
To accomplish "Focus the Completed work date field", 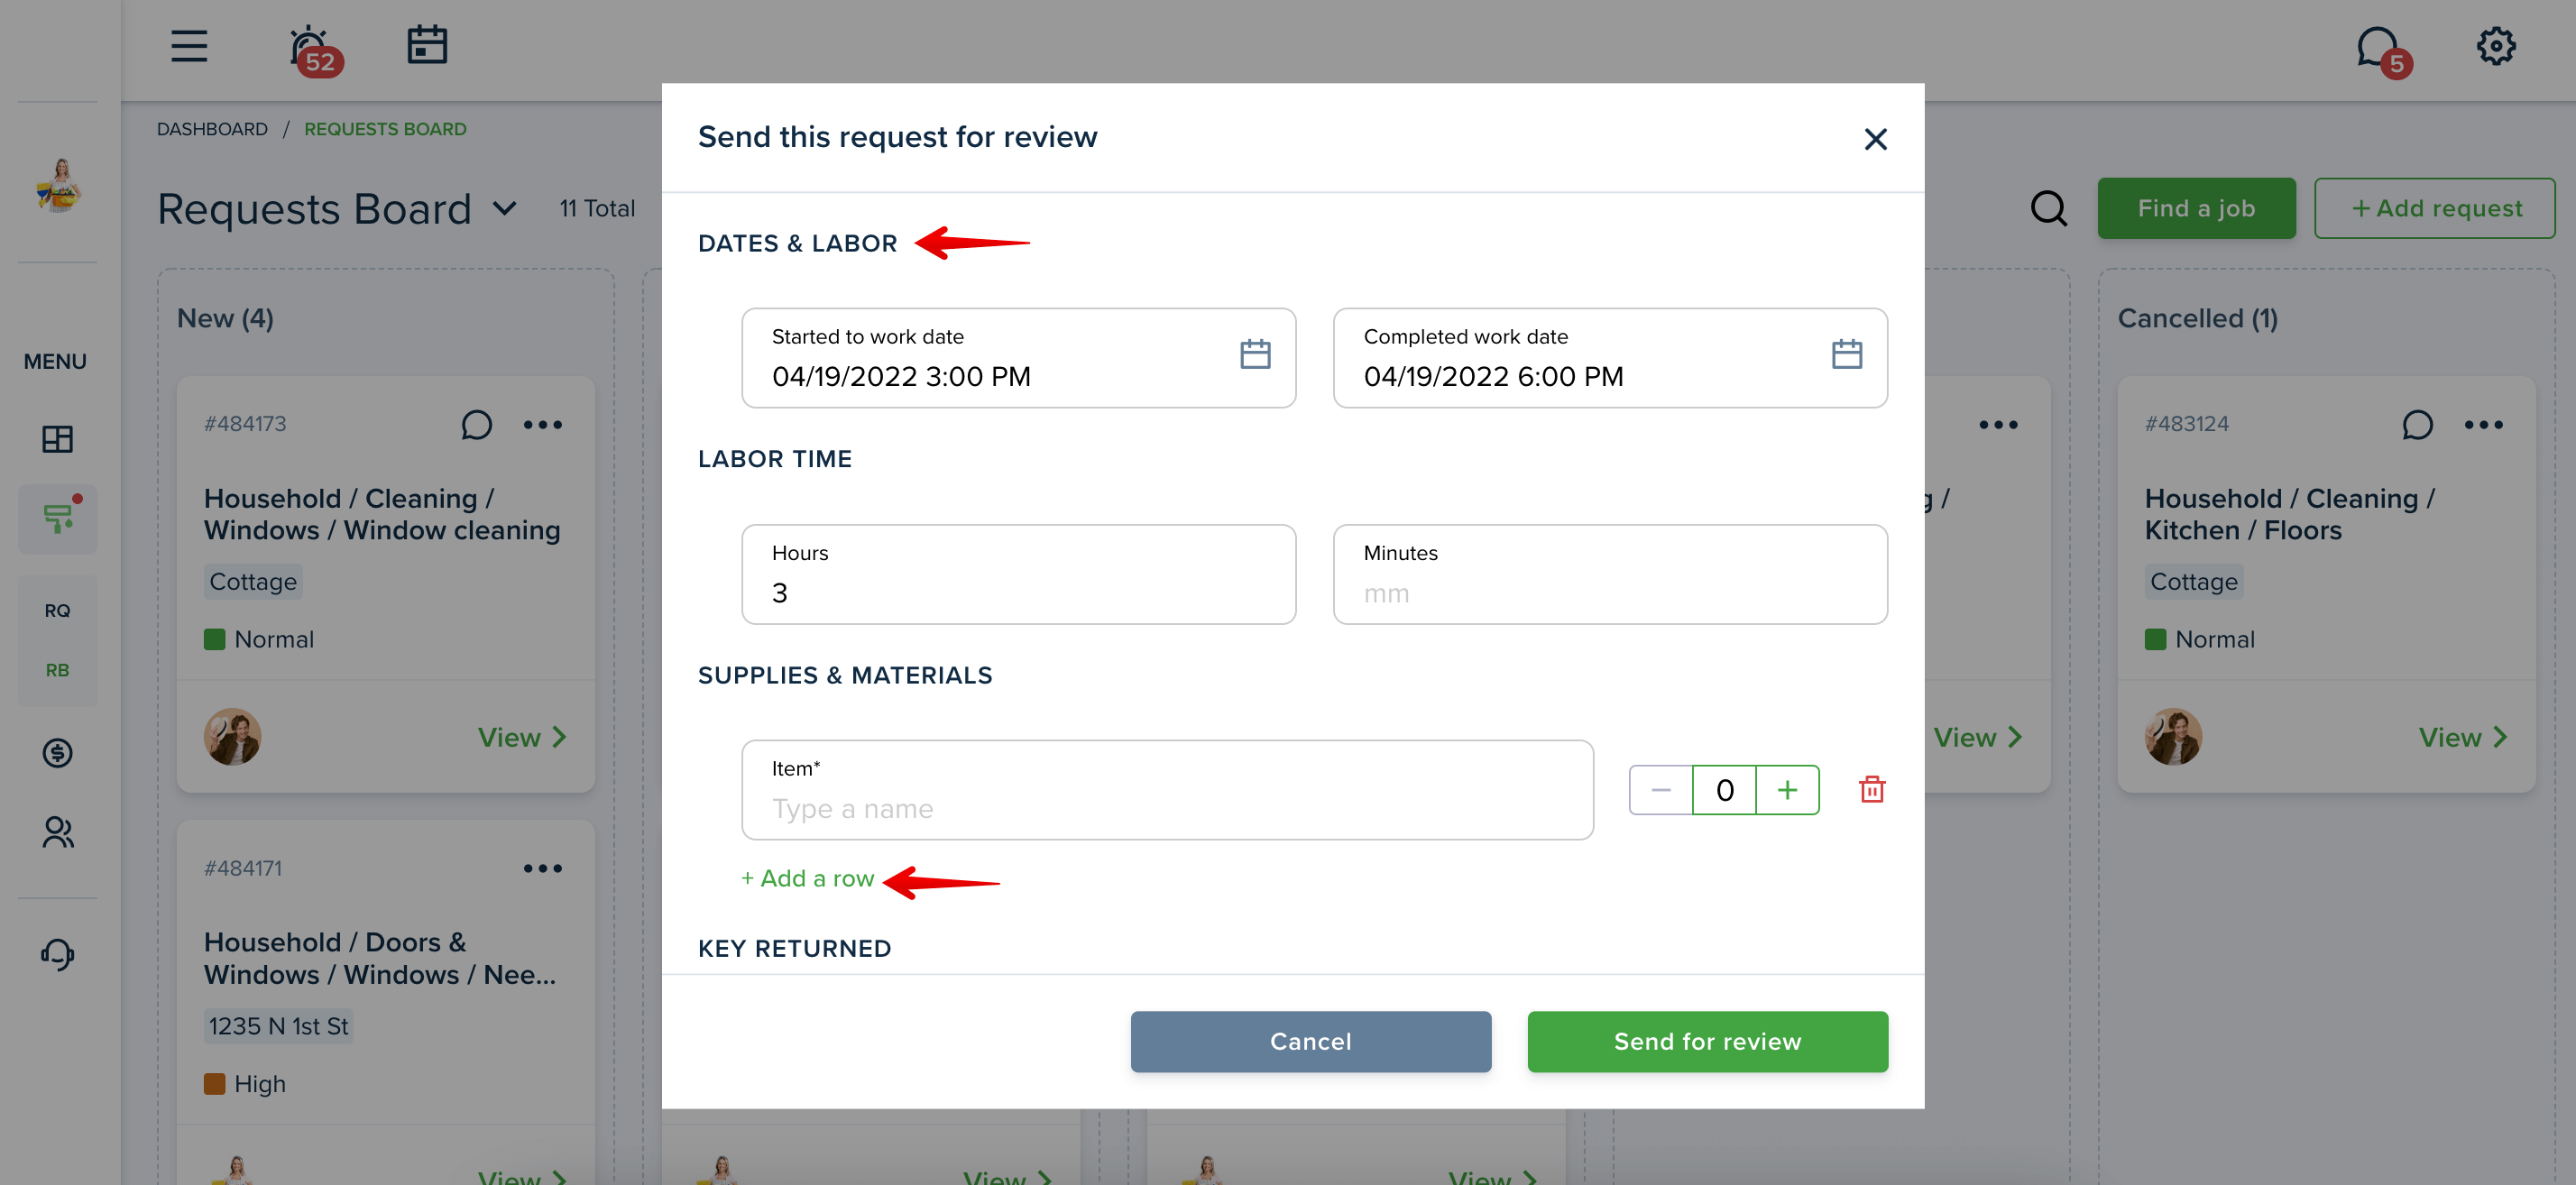I will click(1610, 358).
